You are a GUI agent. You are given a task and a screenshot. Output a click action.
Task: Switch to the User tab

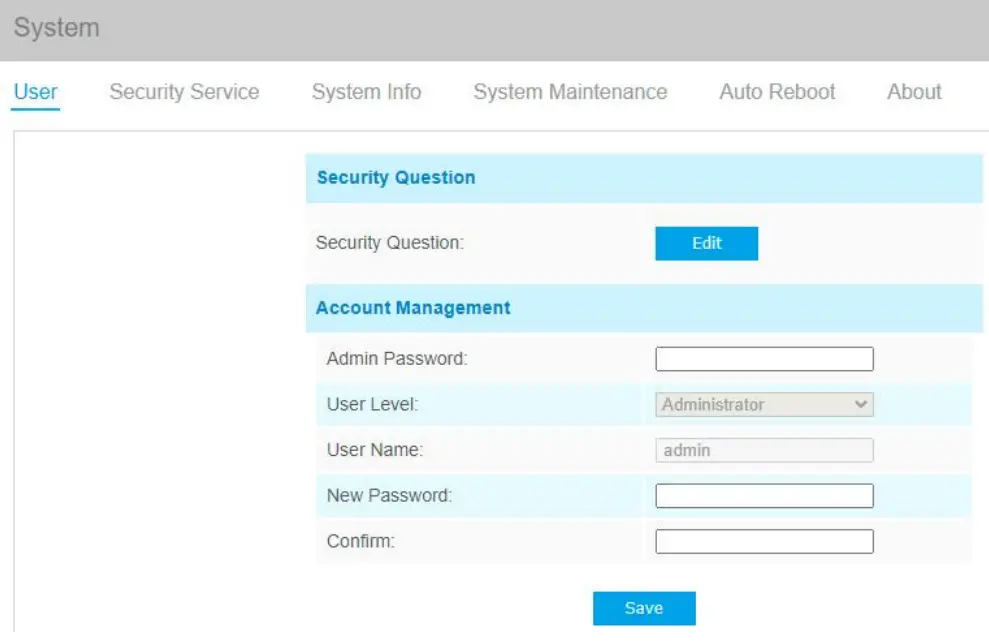(35, 92)
